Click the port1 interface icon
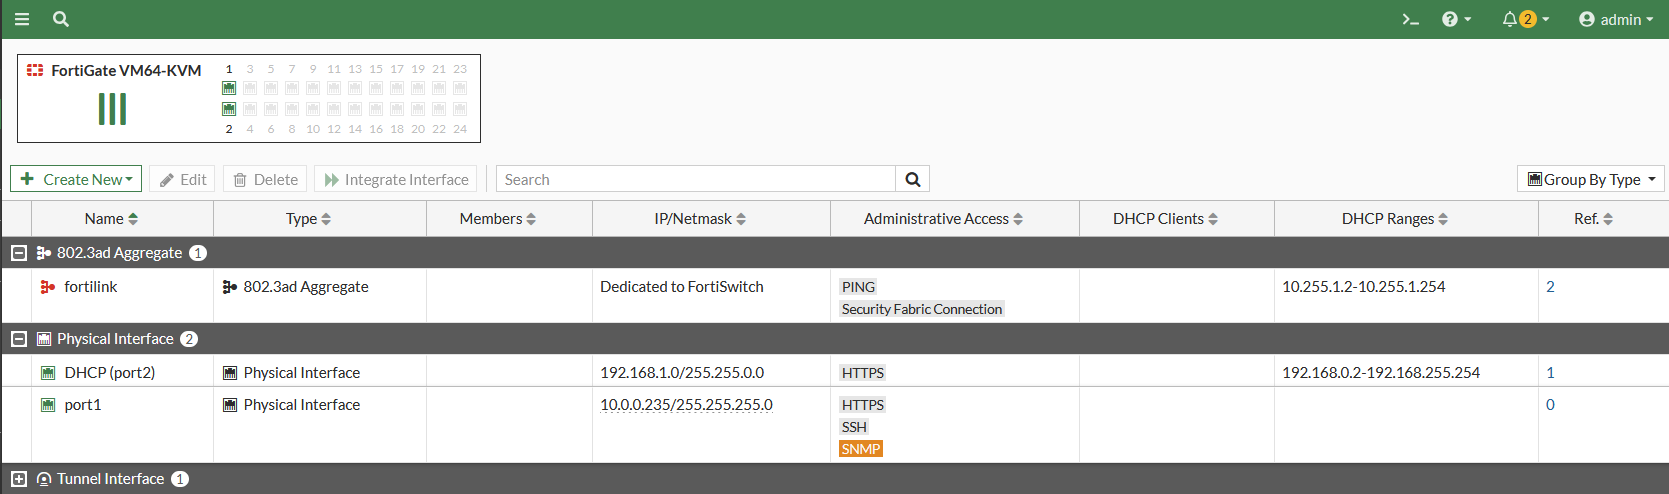 pyautogui.click(x=47, y=405)
